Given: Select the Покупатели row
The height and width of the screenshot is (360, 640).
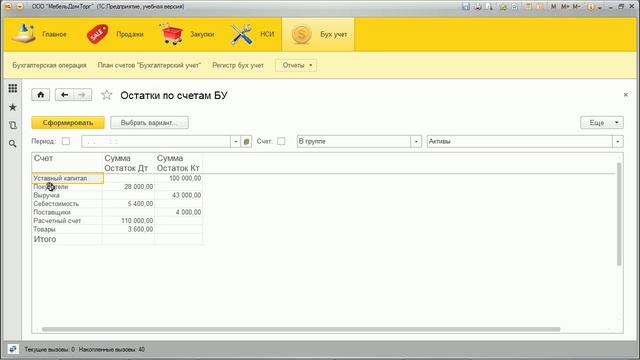Looking at the screenshot, I should (x=67, y=187).
